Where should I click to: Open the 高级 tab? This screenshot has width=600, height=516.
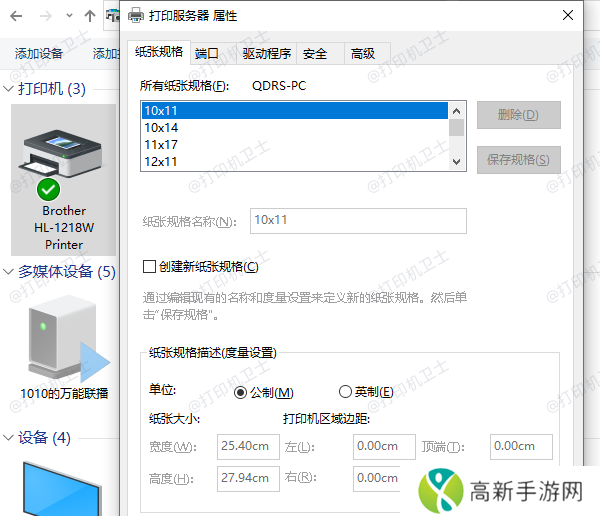[363, 54]
